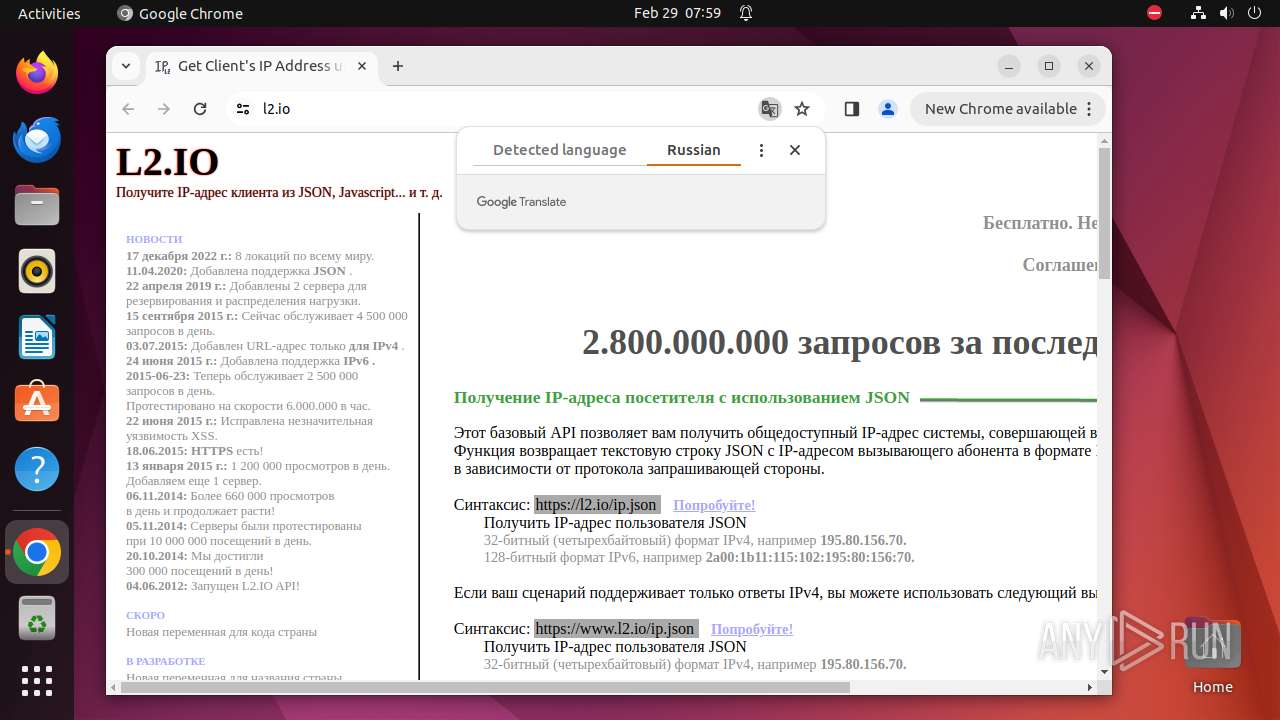1280x720 pixels.
Task: Click the vertical page scrollbar thumb
Action: point(1104,215)
